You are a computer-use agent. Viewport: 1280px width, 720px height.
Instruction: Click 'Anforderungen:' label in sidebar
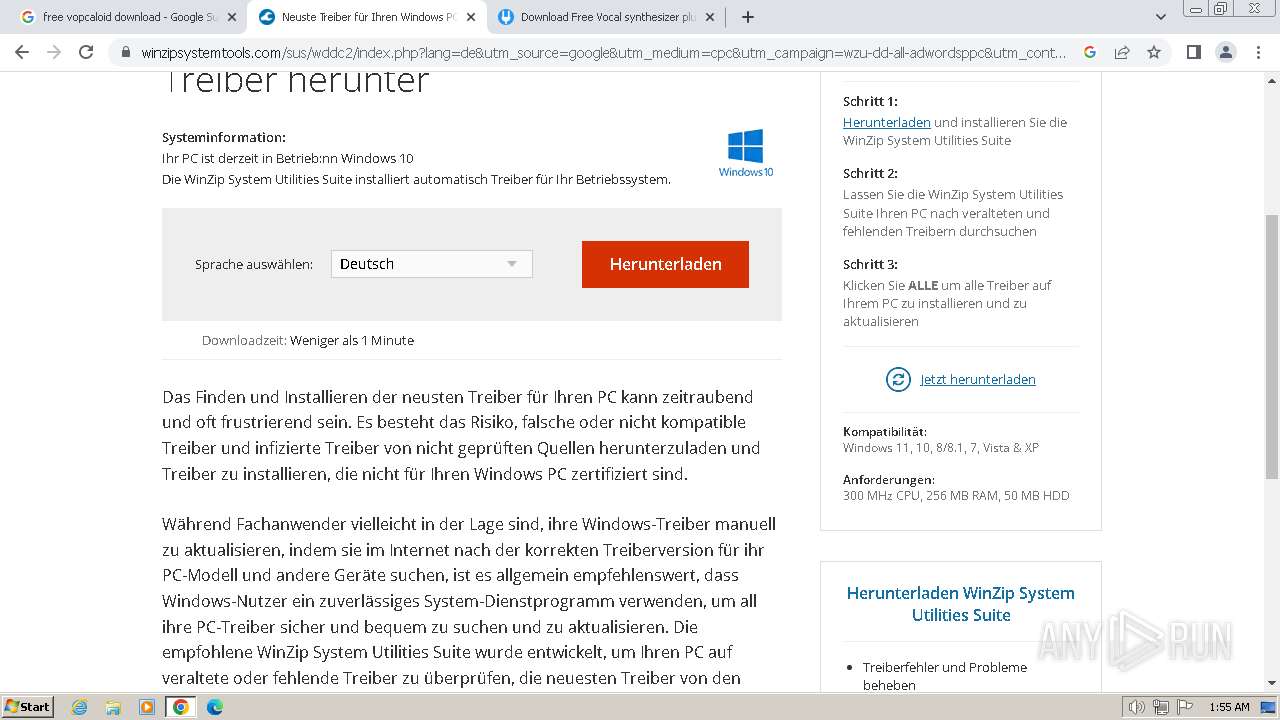(x=889, y=479)
